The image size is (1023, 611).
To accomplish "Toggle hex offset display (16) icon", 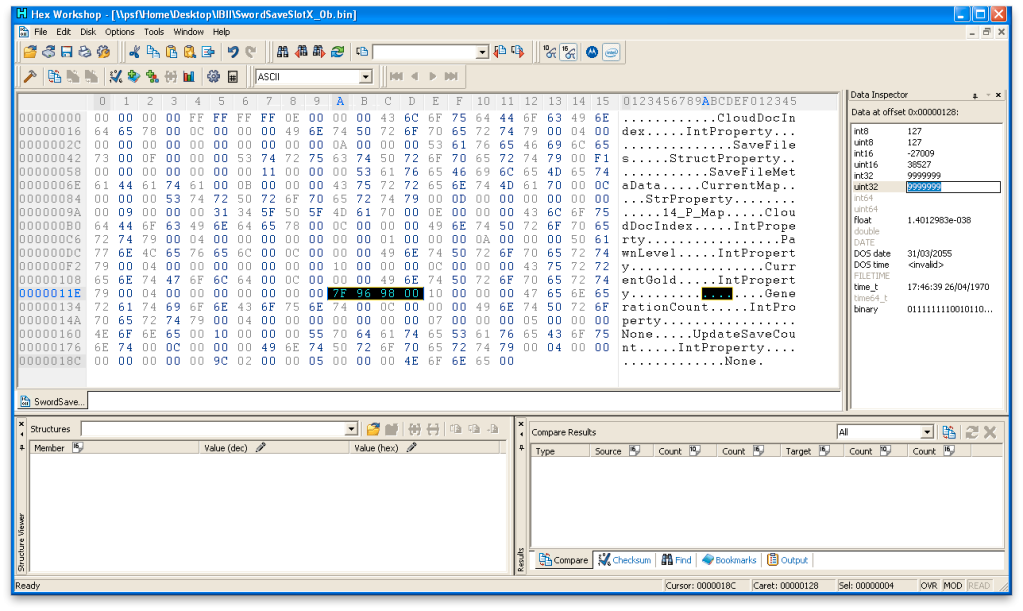I will tap(569, 52).
